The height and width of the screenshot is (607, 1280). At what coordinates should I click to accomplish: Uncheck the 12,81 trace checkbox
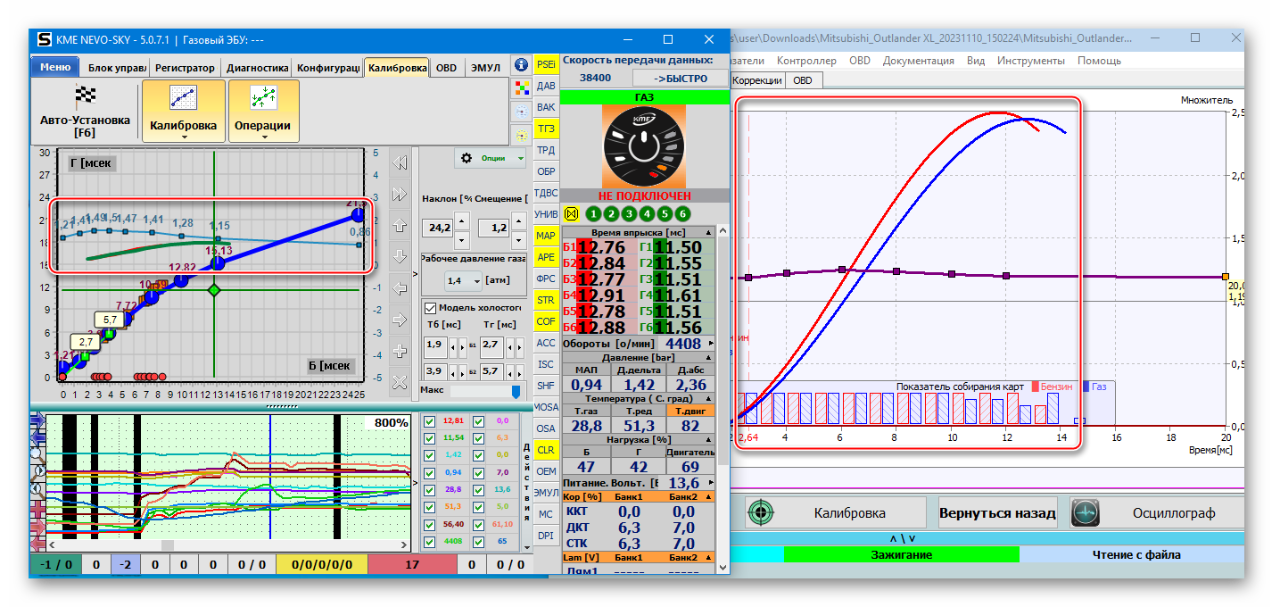(x=429, y=421)
